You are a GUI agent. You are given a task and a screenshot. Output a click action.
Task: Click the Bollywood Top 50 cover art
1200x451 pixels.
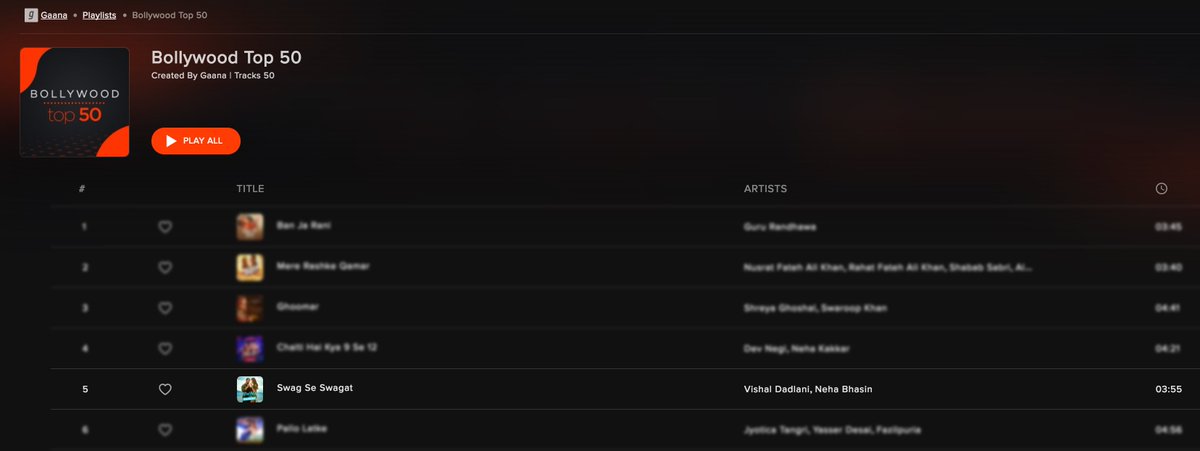tap(75, 102)
